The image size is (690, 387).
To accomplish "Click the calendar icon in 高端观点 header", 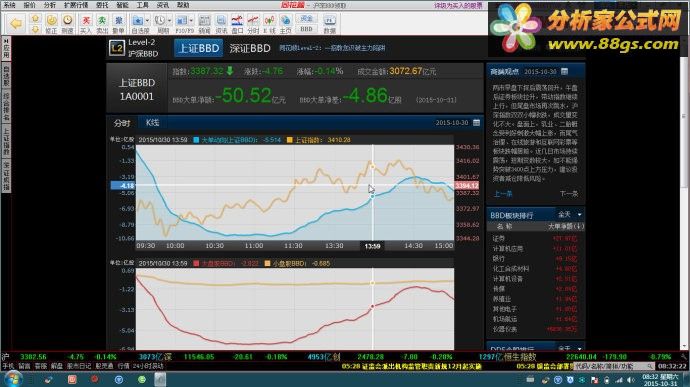I will 565,71.
